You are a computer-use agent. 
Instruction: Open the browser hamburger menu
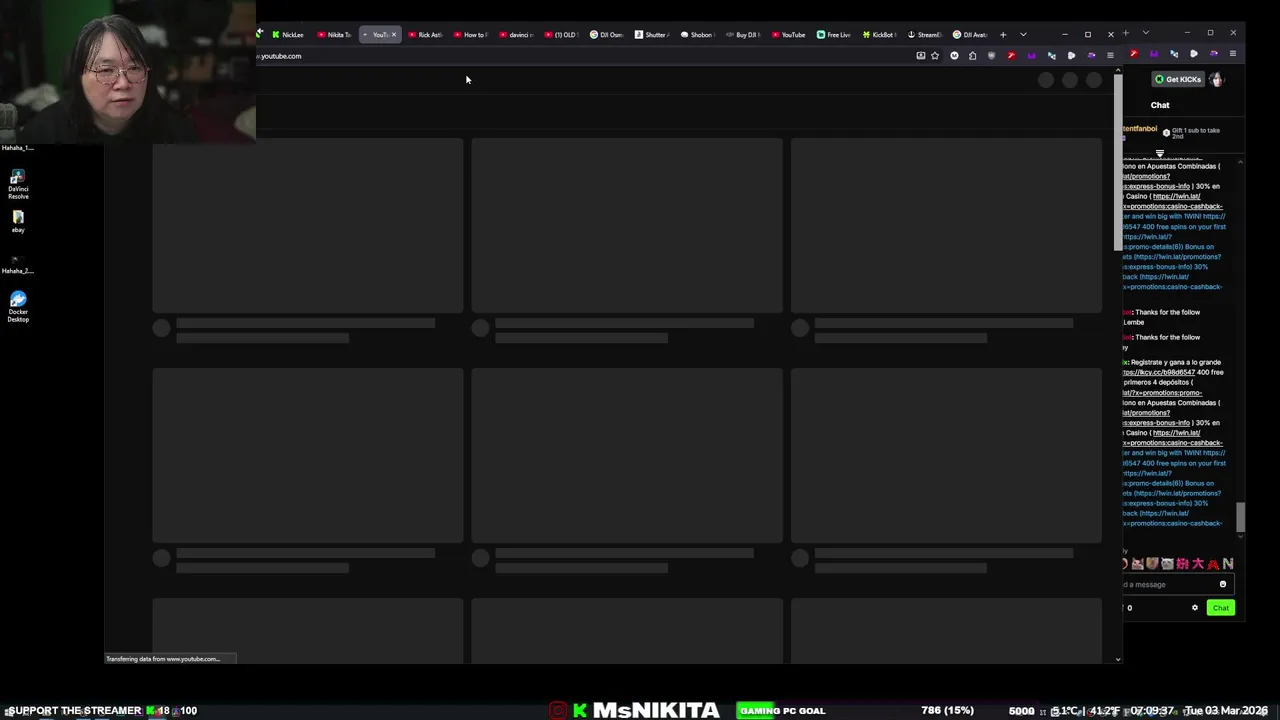pos(1110,56)
